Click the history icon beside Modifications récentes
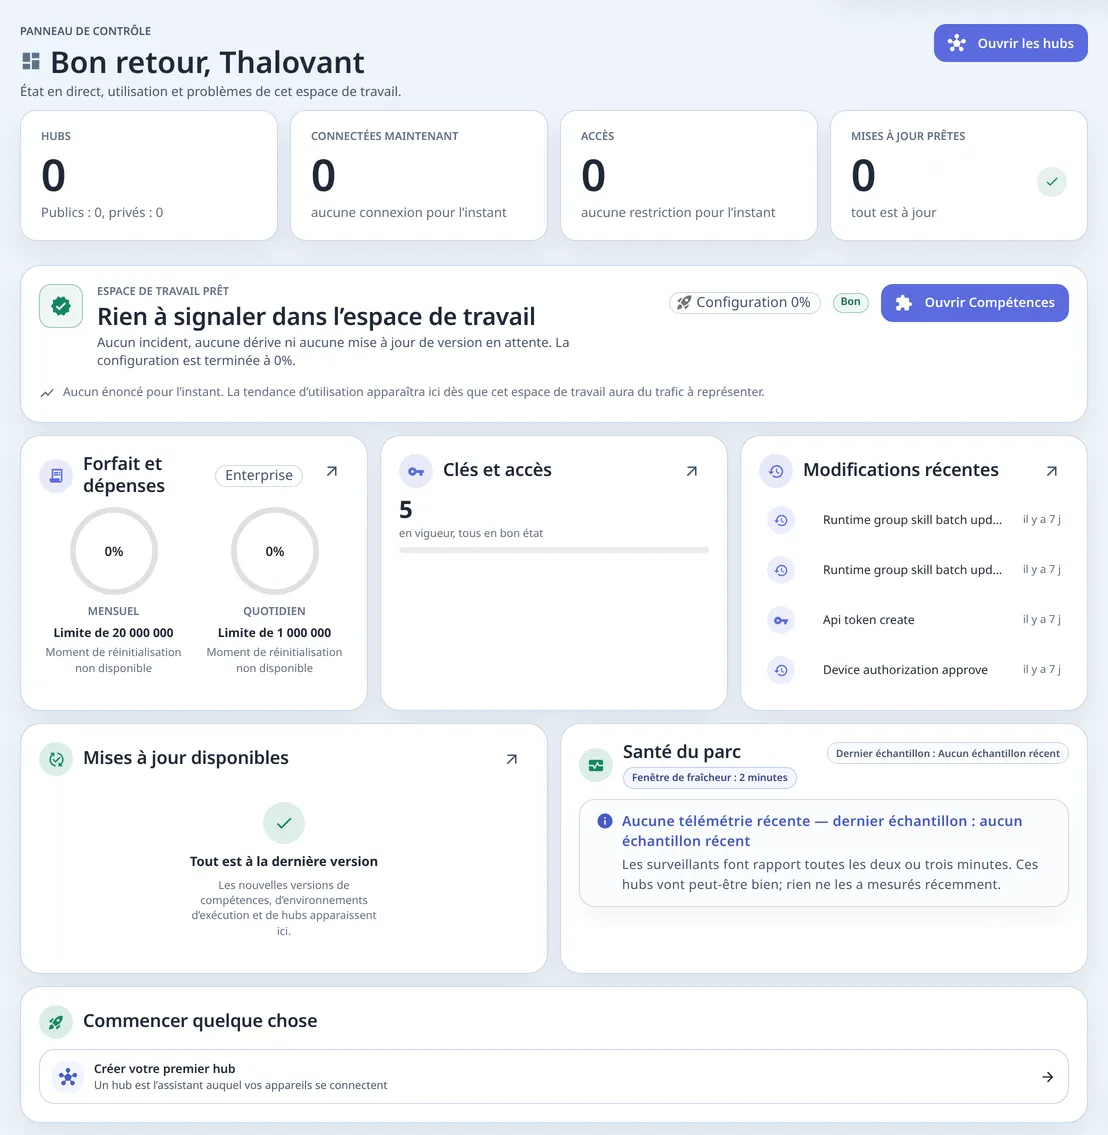 click(x=776, y=471)
